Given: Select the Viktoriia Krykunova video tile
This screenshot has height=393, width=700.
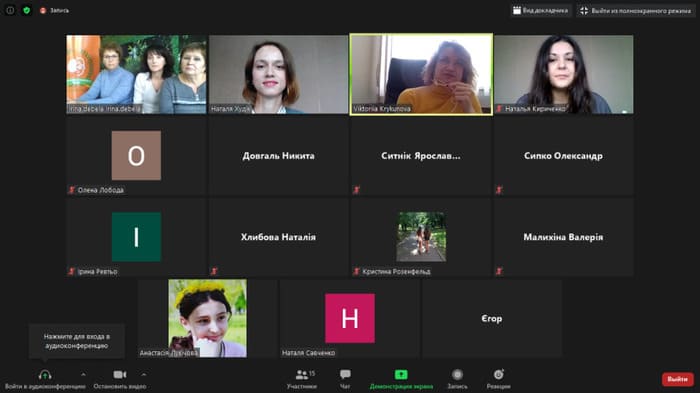Looking at the screenshot, I should [421, 74].
